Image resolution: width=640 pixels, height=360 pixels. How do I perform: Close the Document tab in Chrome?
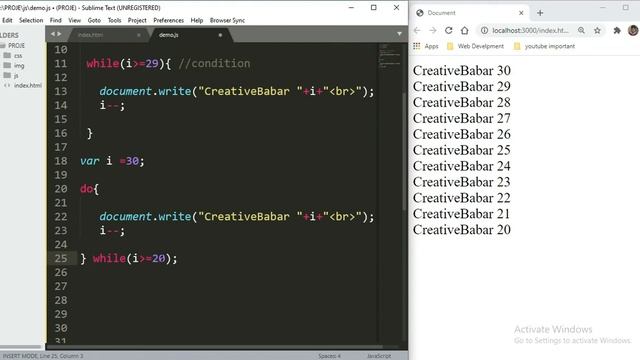[521, 13]
